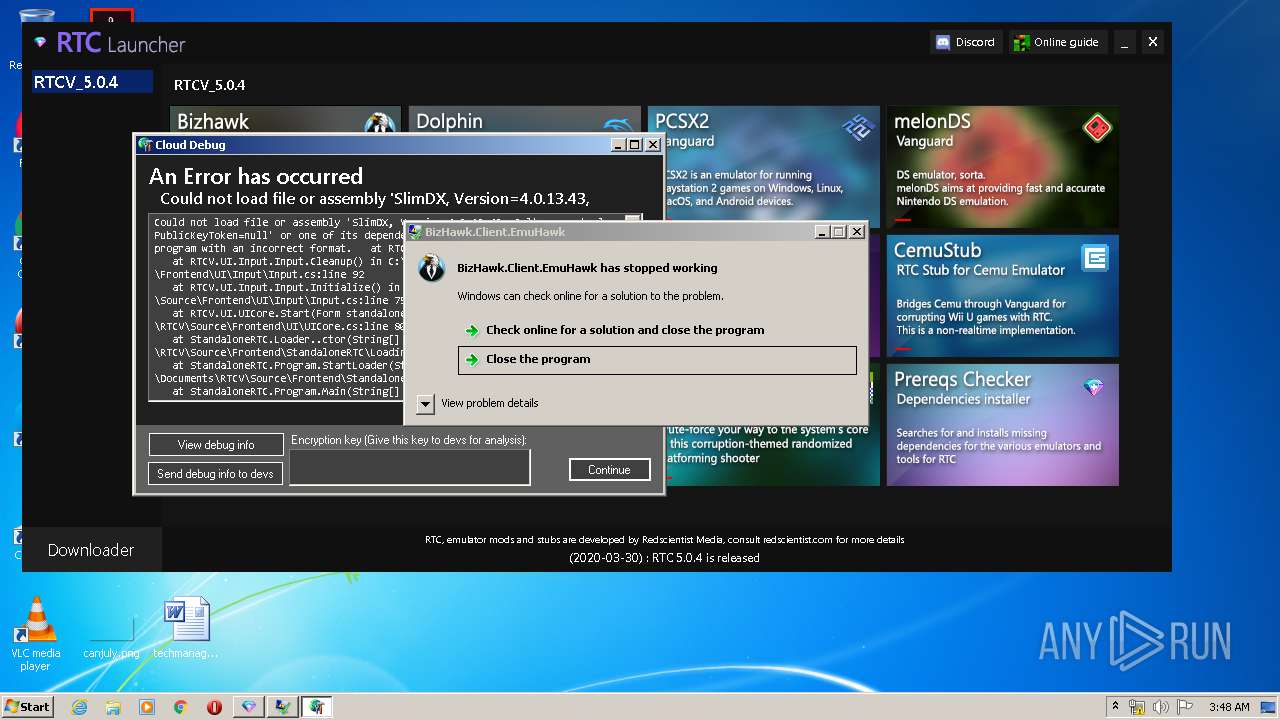Image resolution: width=1280 pixels, height=720 pixels.
Task: Click the volume speaker tray icon
Action: 1161,707
